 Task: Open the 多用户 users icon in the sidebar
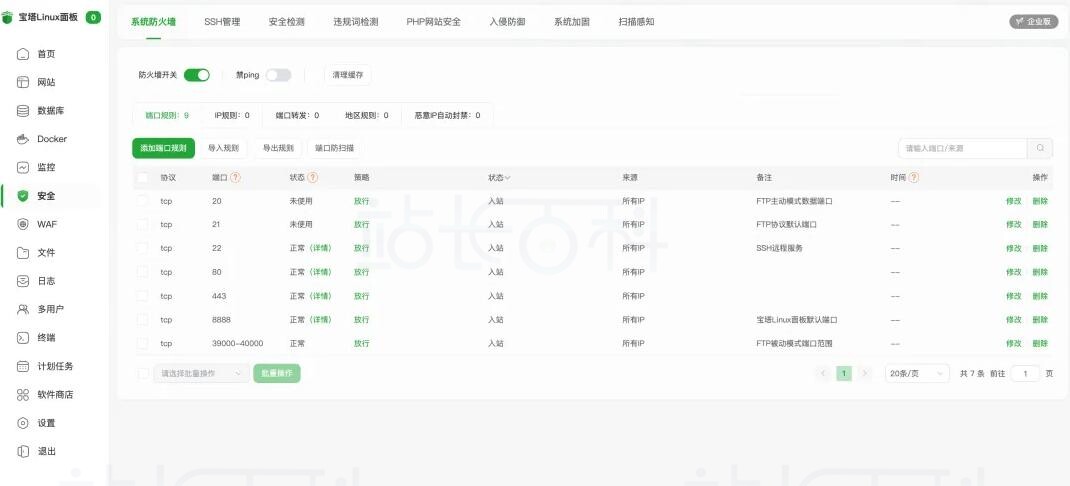point(23,309)
